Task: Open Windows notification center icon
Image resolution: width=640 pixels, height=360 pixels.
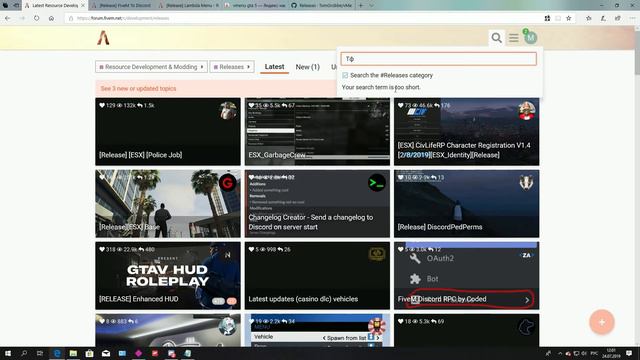Action: (629, 353)
